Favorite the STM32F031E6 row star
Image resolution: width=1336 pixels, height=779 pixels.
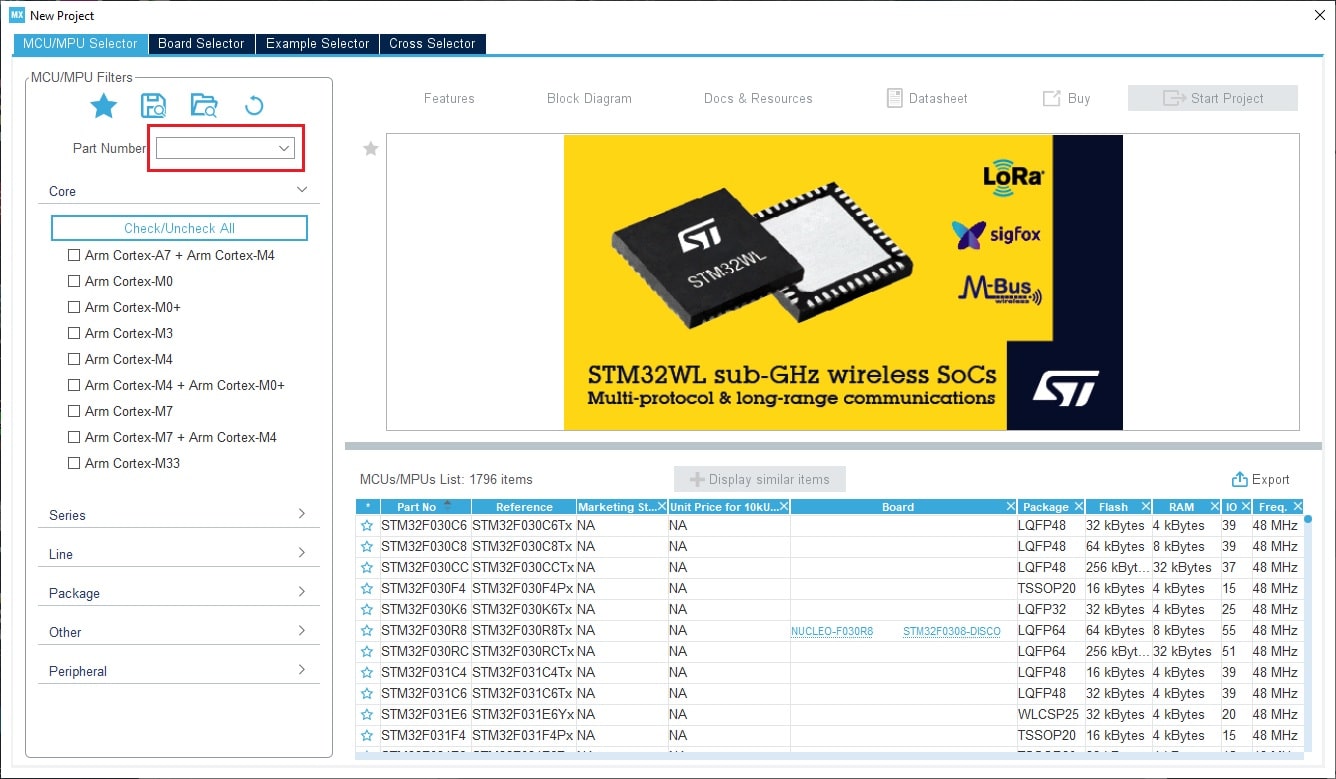coord(367,714)
